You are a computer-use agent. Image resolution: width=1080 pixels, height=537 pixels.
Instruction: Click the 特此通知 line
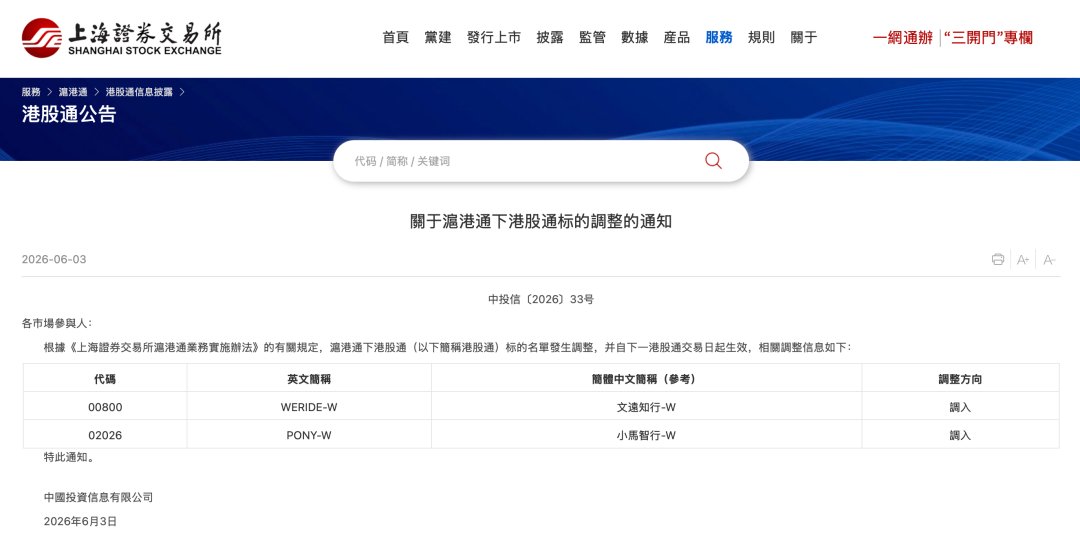[x=68, y=457]
